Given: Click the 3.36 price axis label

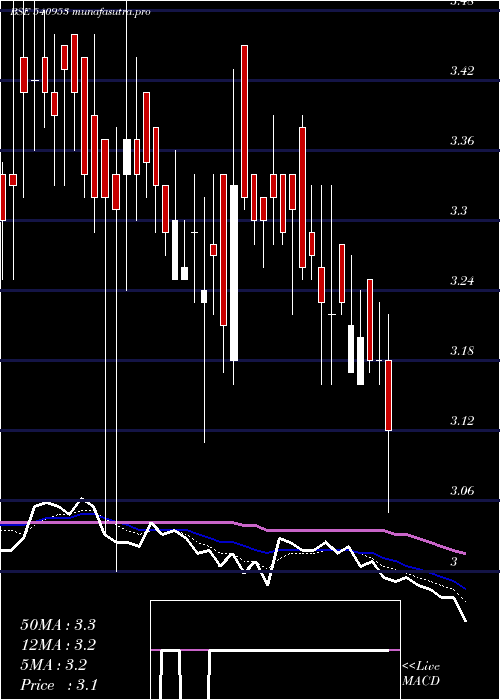Looking at the screenshot, I should (462, 141).
